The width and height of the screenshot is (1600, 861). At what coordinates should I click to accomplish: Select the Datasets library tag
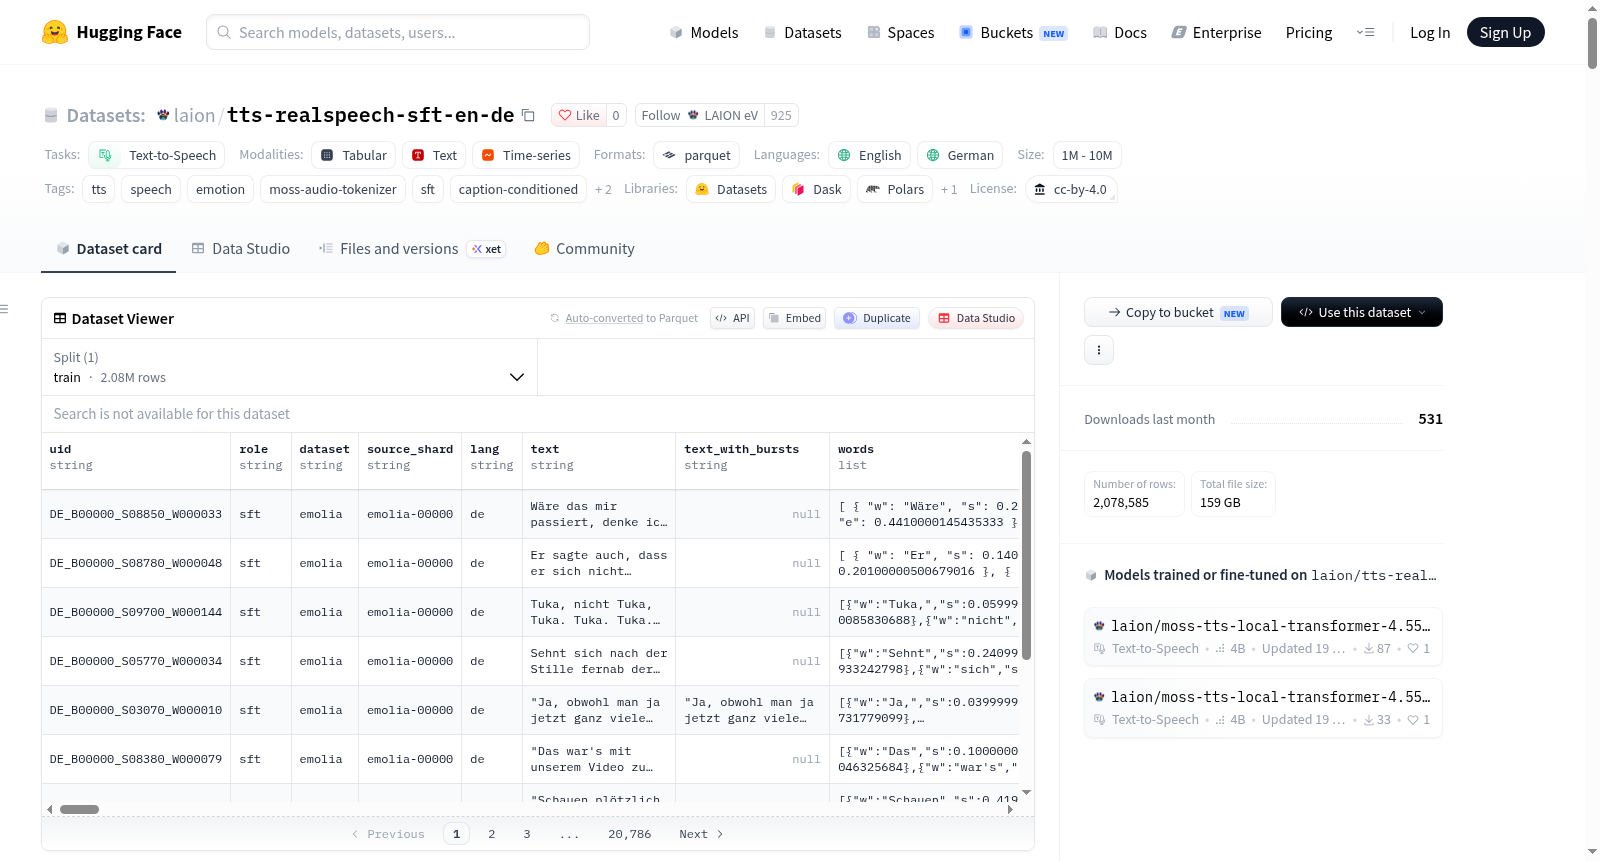click(731, 189)
